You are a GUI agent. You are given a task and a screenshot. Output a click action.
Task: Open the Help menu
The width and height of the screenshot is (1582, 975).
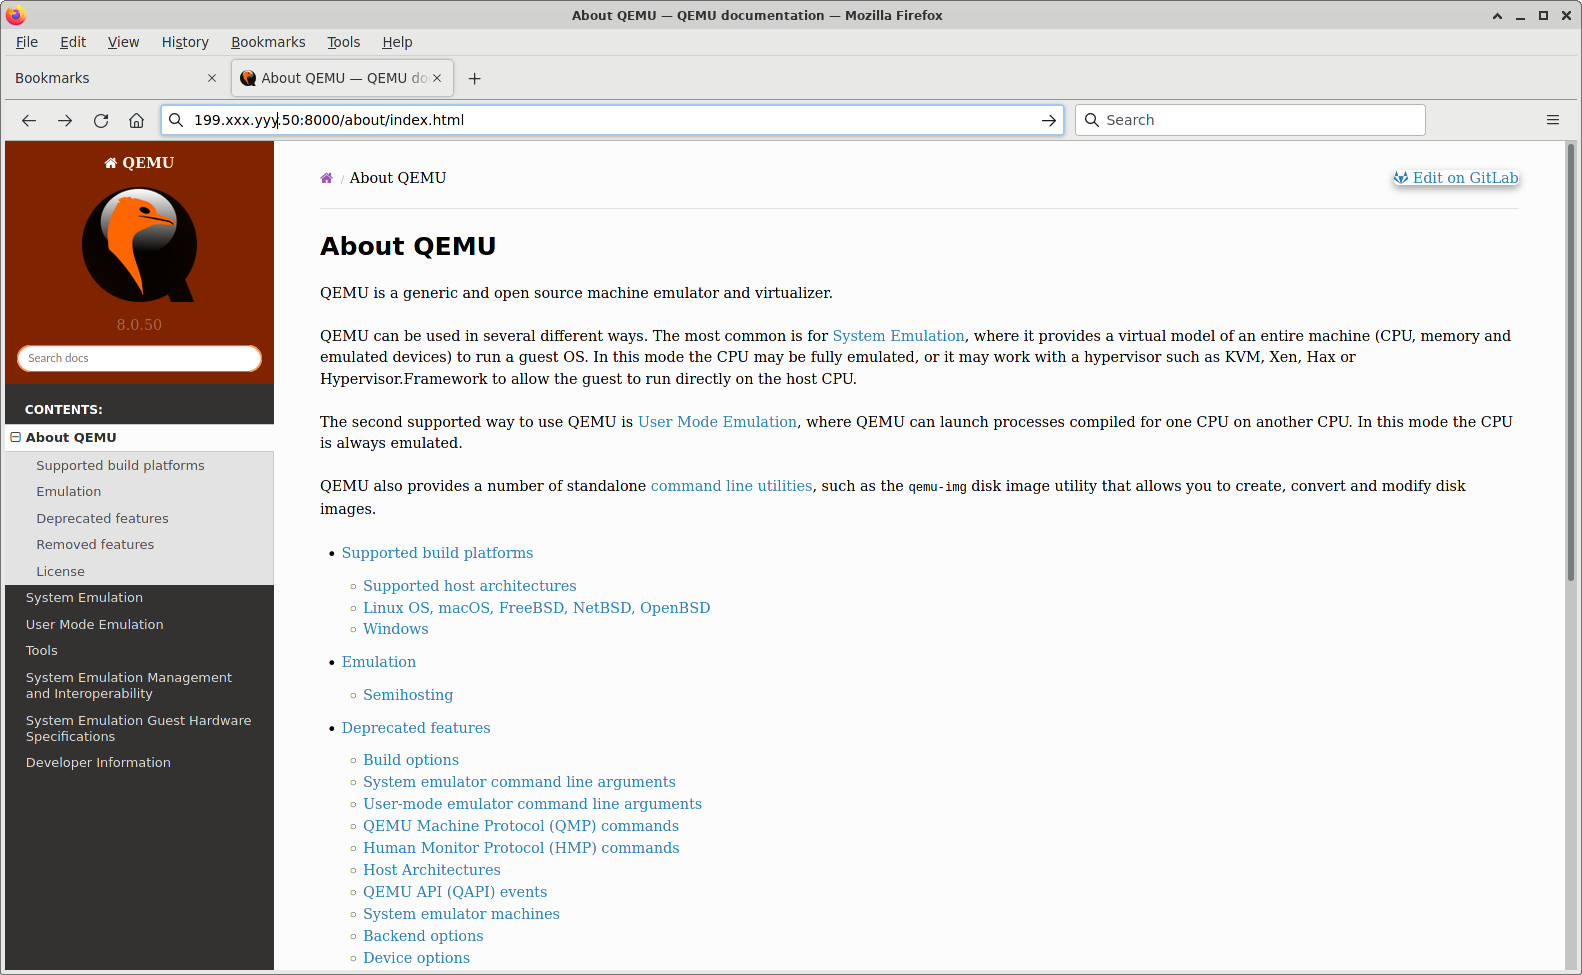pyautogui.click(x=397, y=42)
